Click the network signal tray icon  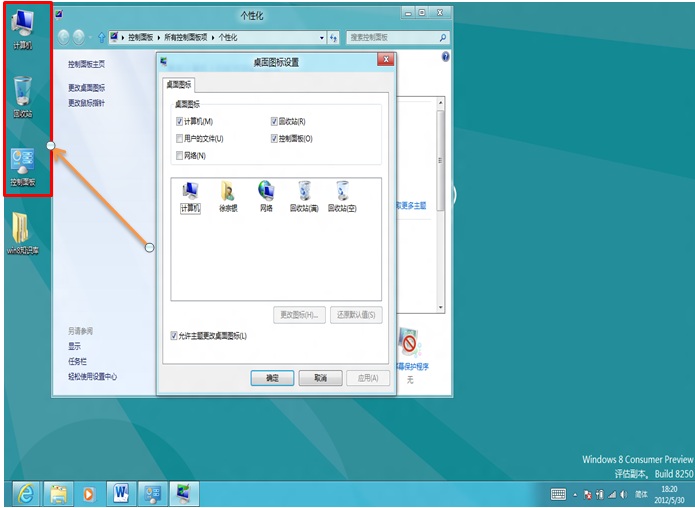[x=612, y=494]
